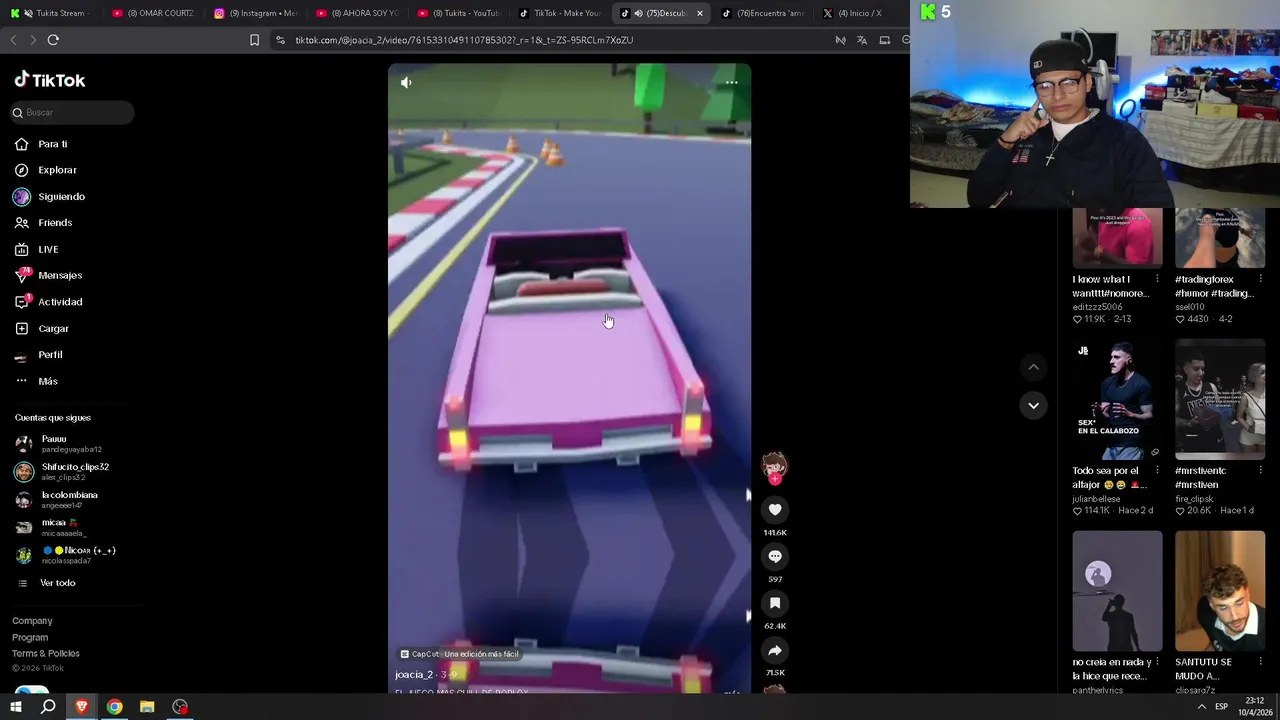Open the CapCut 'Una edición más fácil' link
Viewport: 1280px width, 720px height.
(459, 654)
